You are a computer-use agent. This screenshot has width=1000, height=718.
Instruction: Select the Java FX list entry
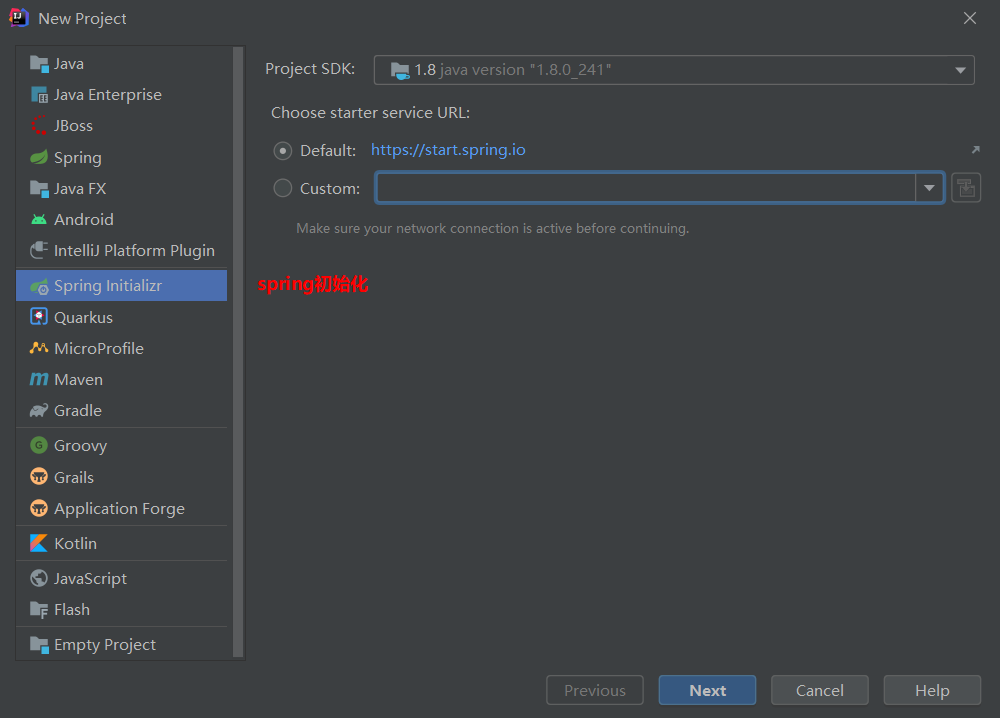tap(121, 189)
